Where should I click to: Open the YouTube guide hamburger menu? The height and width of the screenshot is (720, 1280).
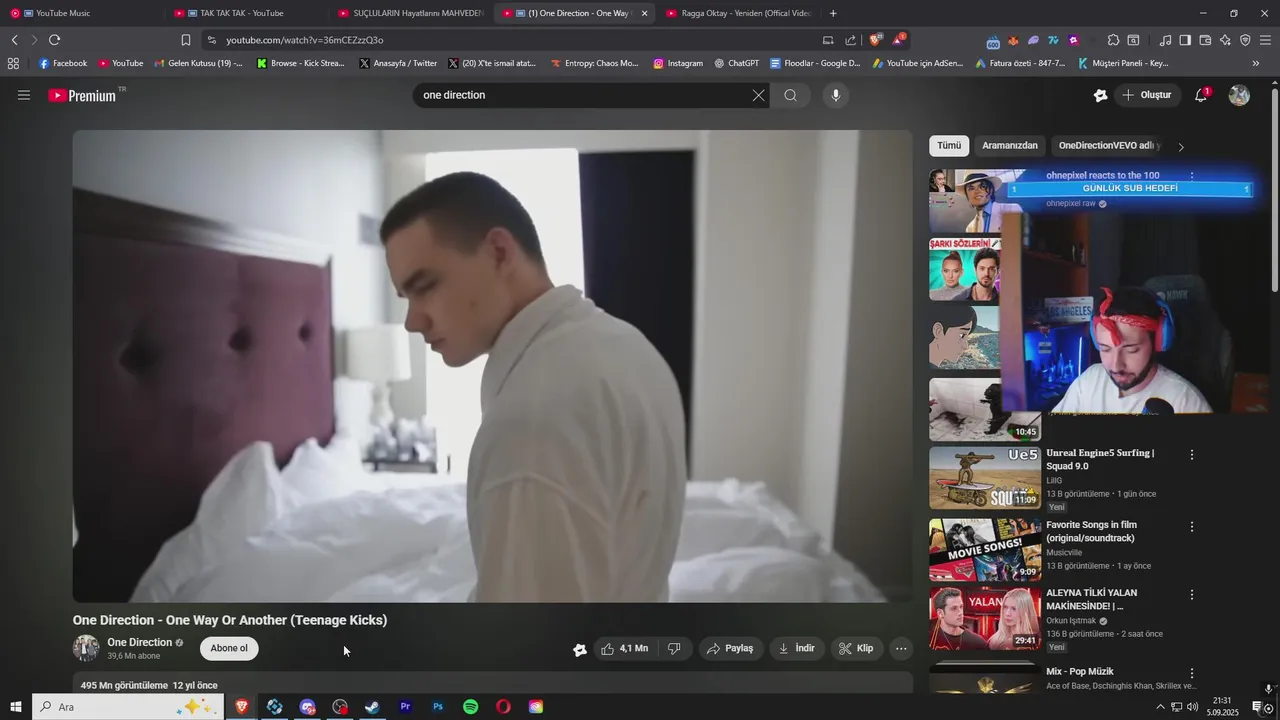(x=24, y=95)
